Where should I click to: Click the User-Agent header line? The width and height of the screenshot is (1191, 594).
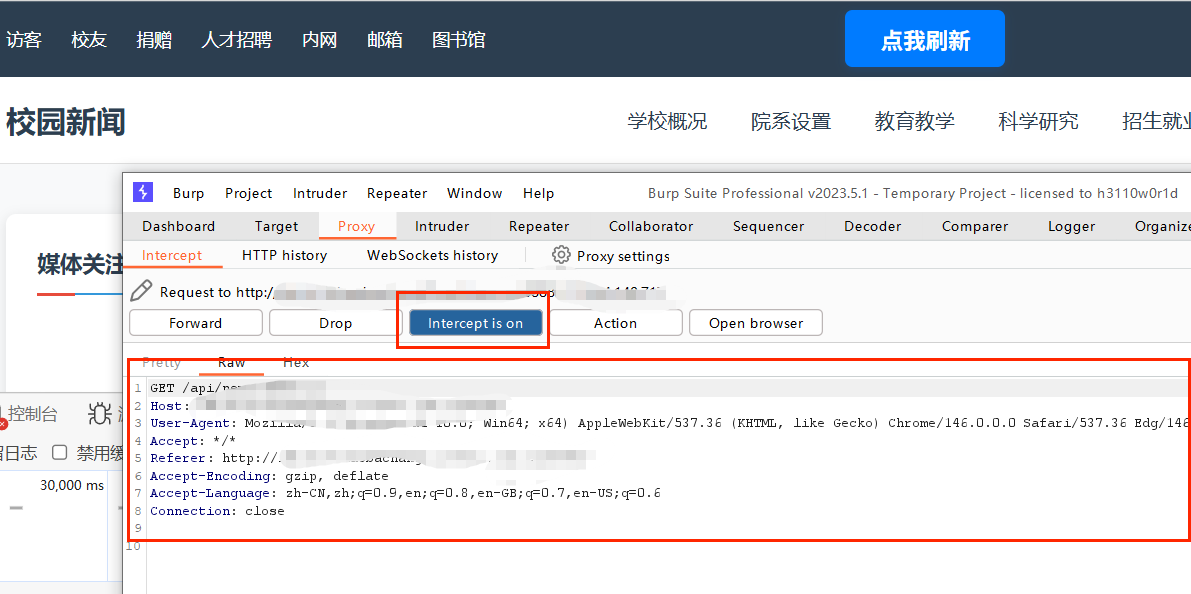(x=668, y=423)
